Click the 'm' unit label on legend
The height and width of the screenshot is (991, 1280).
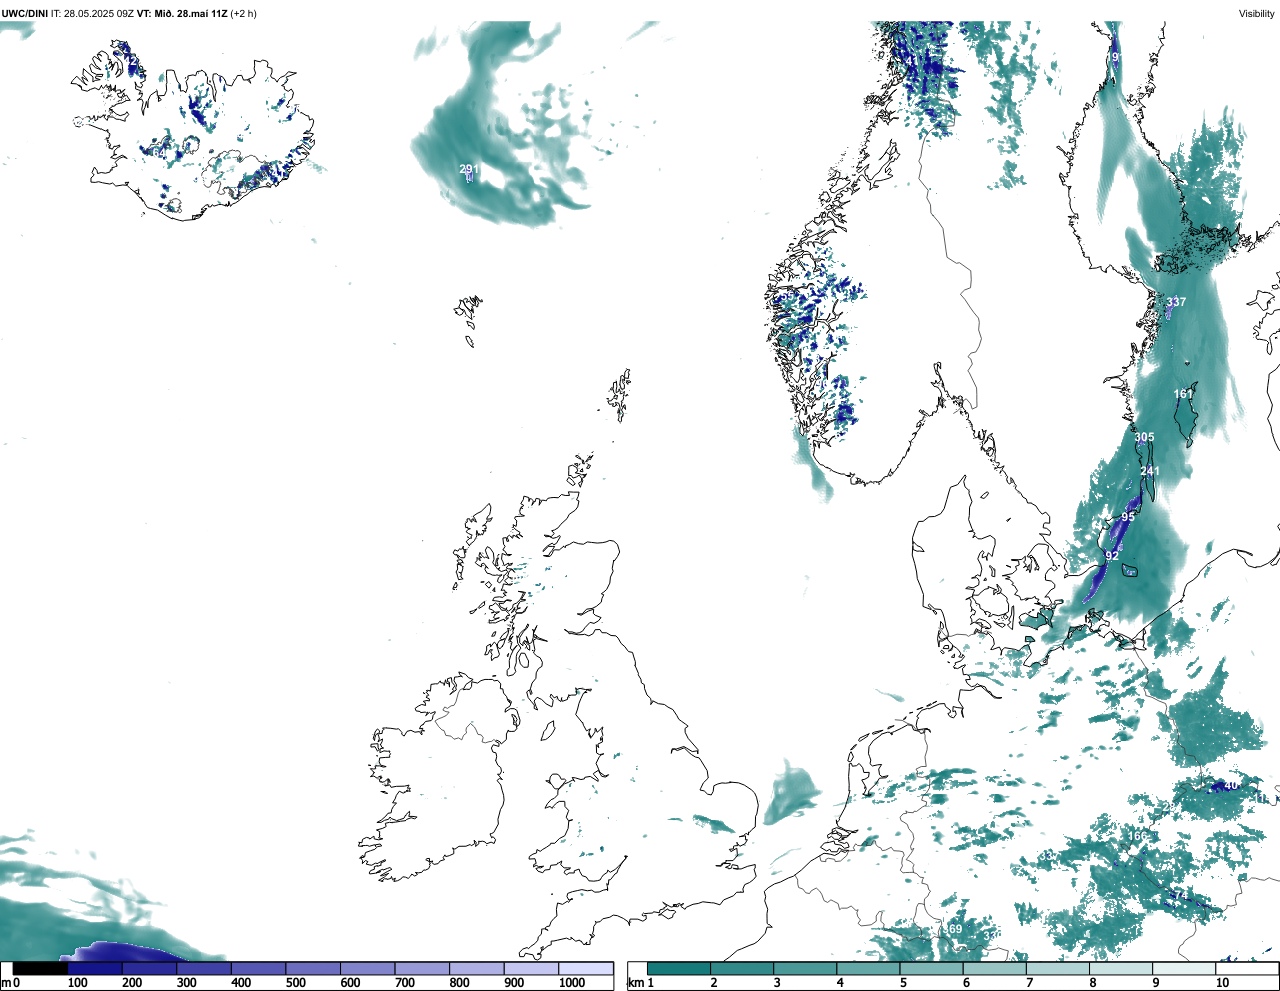pos(6,983)
